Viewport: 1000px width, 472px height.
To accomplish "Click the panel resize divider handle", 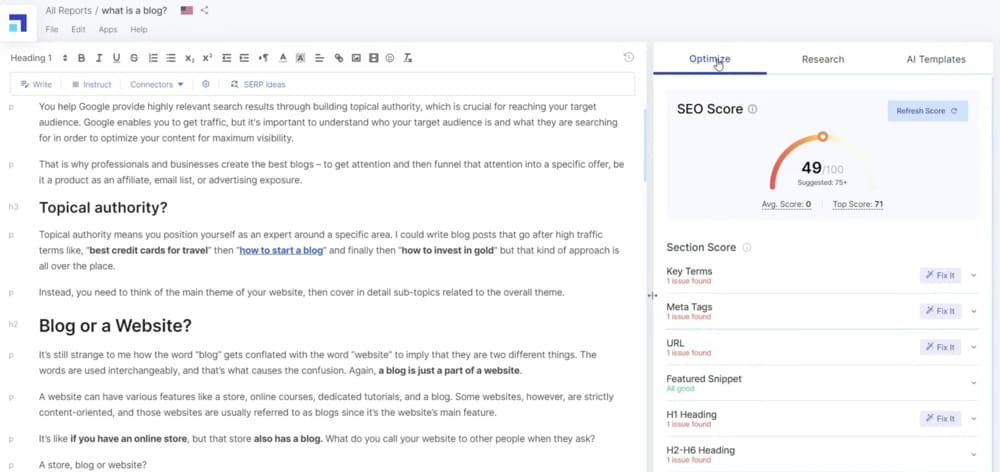I will [652, 295].
